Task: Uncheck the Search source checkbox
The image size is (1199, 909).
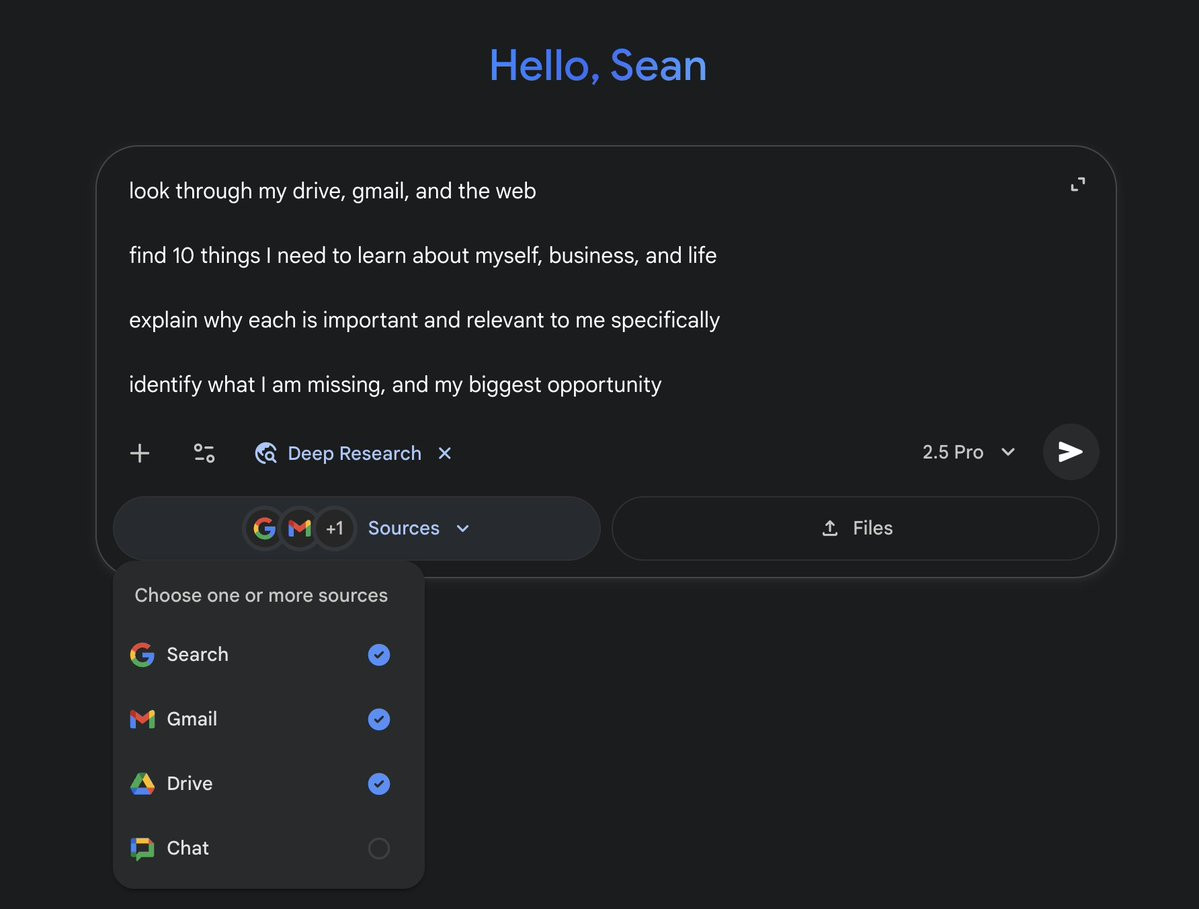Action: [x=379, y=654]
